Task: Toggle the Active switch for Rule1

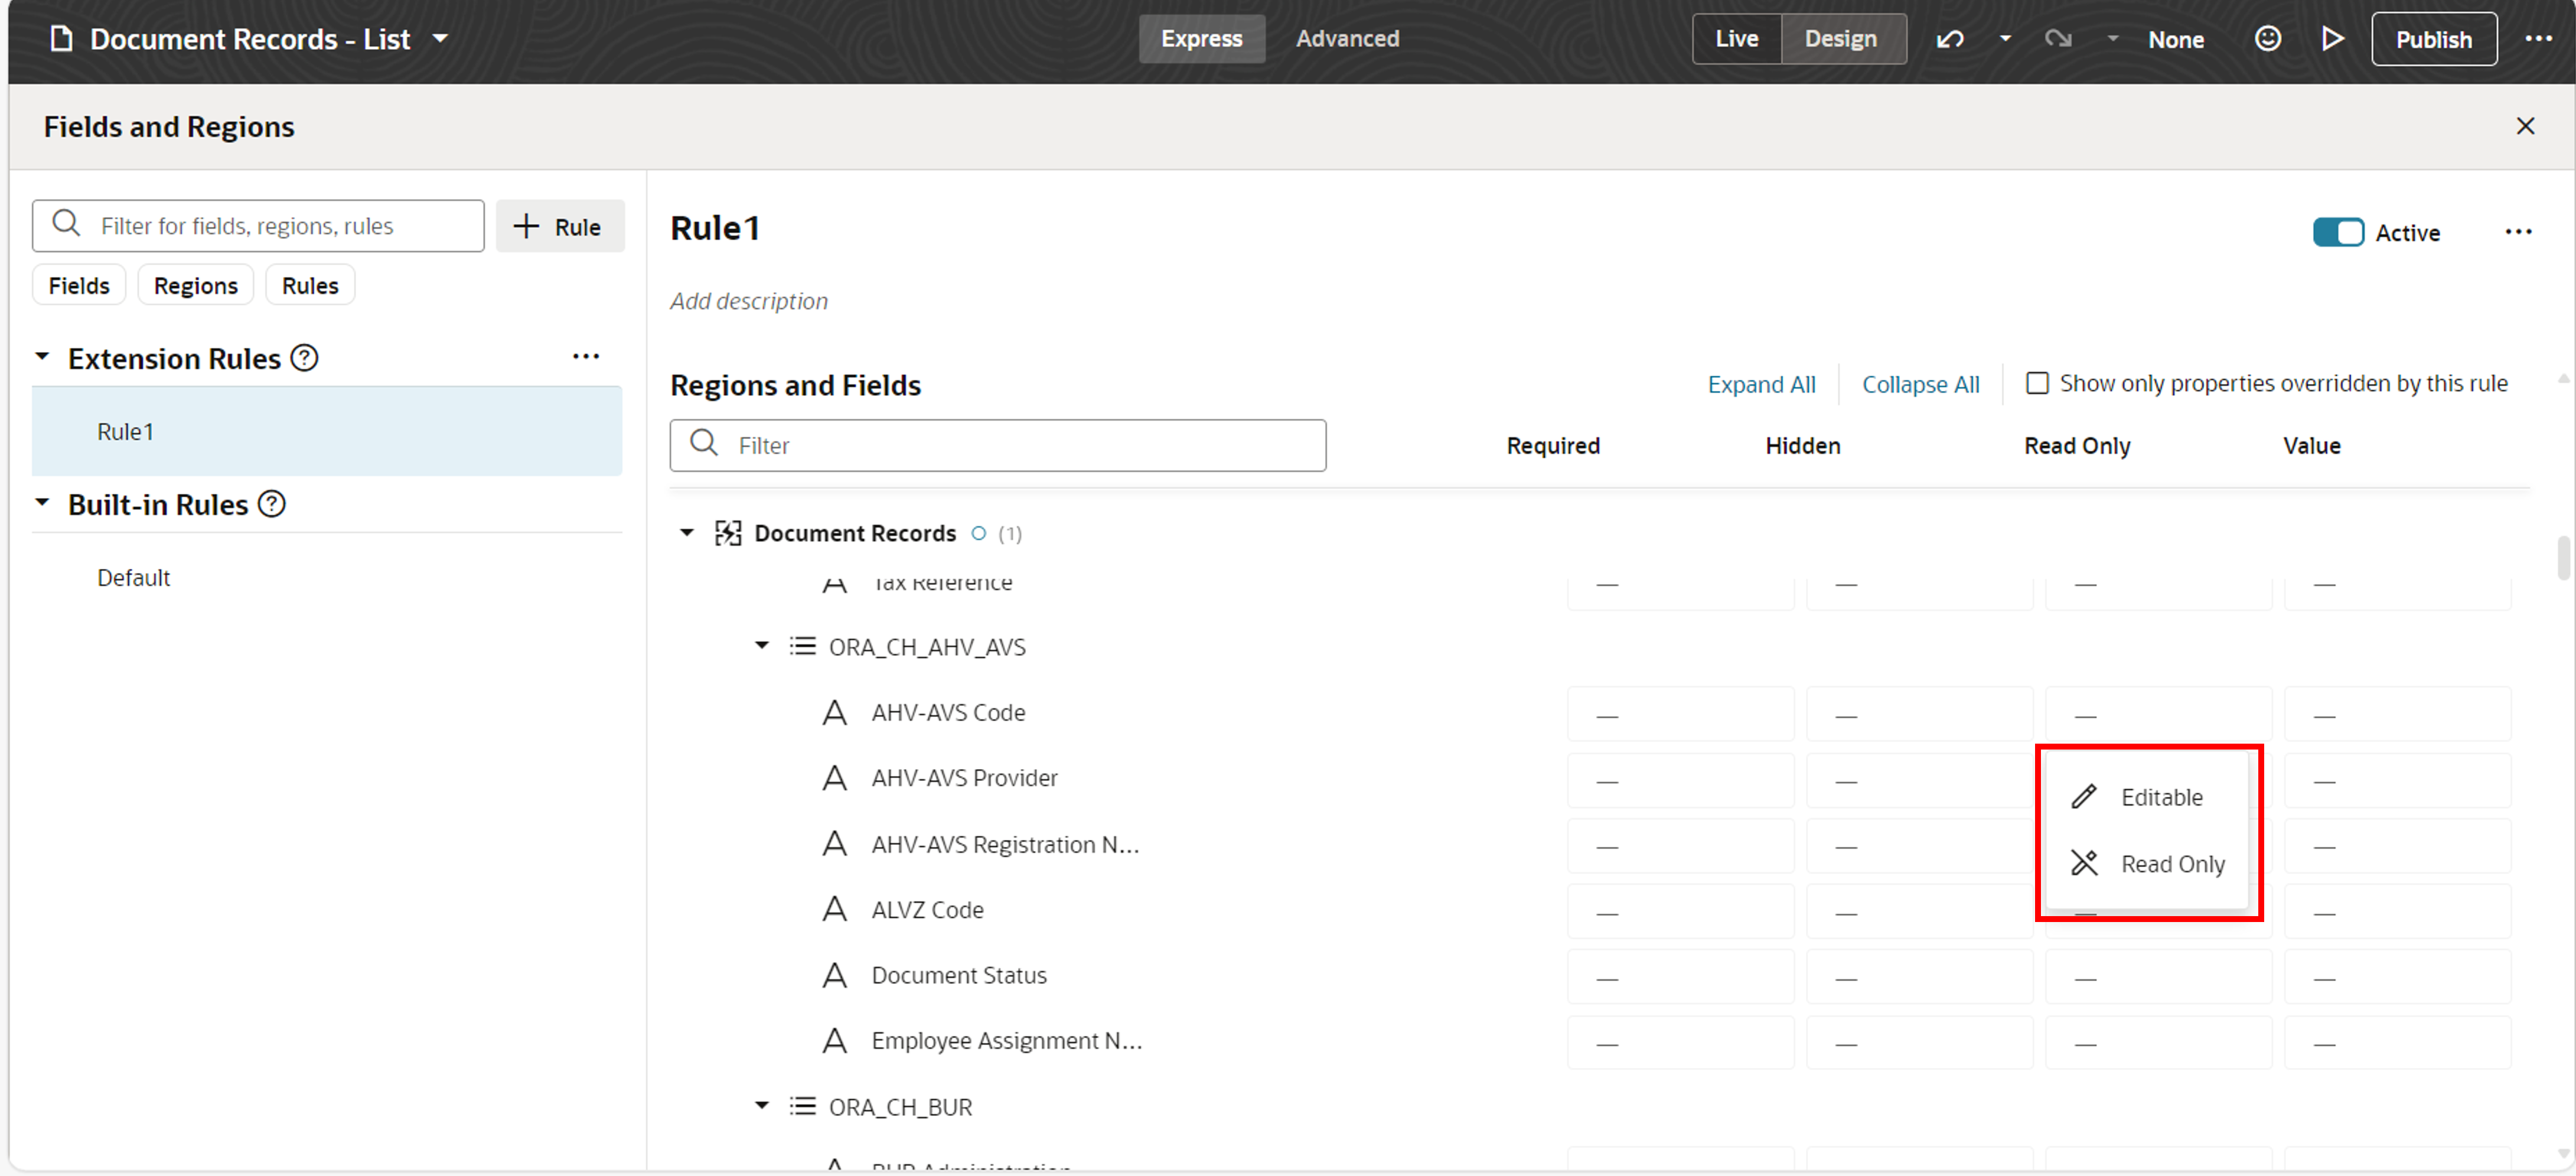Action: pyautogui.click(x=2338, y=232)
